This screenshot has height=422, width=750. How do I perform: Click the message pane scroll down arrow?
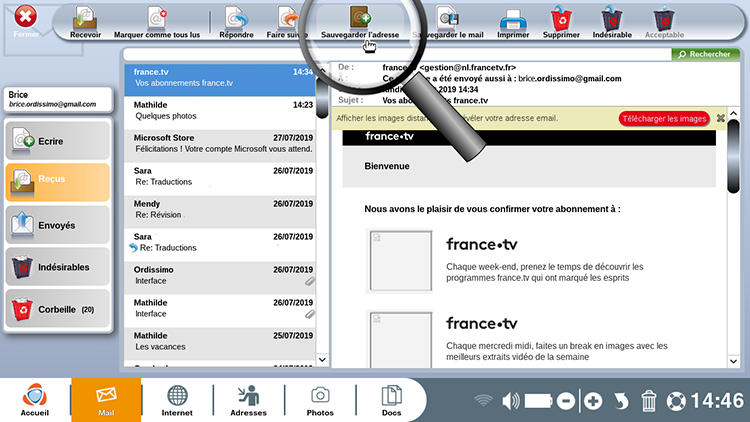pyautogui.click(x=733, y=361)
